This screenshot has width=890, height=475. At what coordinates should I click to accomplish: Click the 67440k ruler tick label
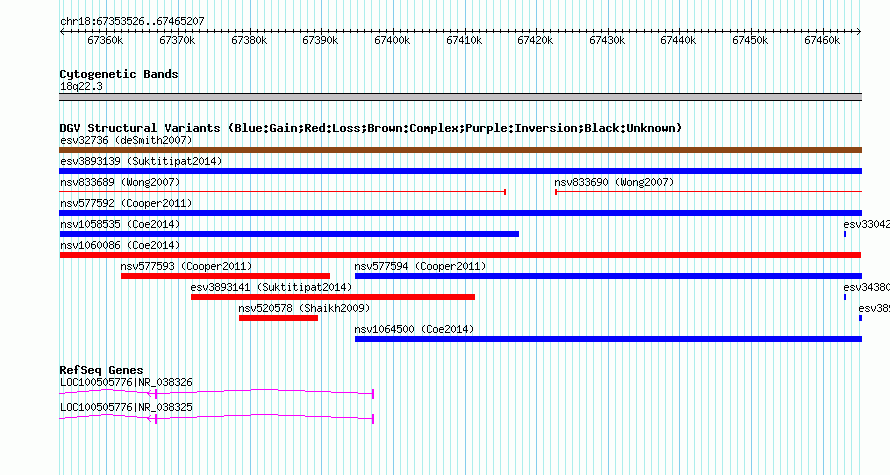point(678,40)
